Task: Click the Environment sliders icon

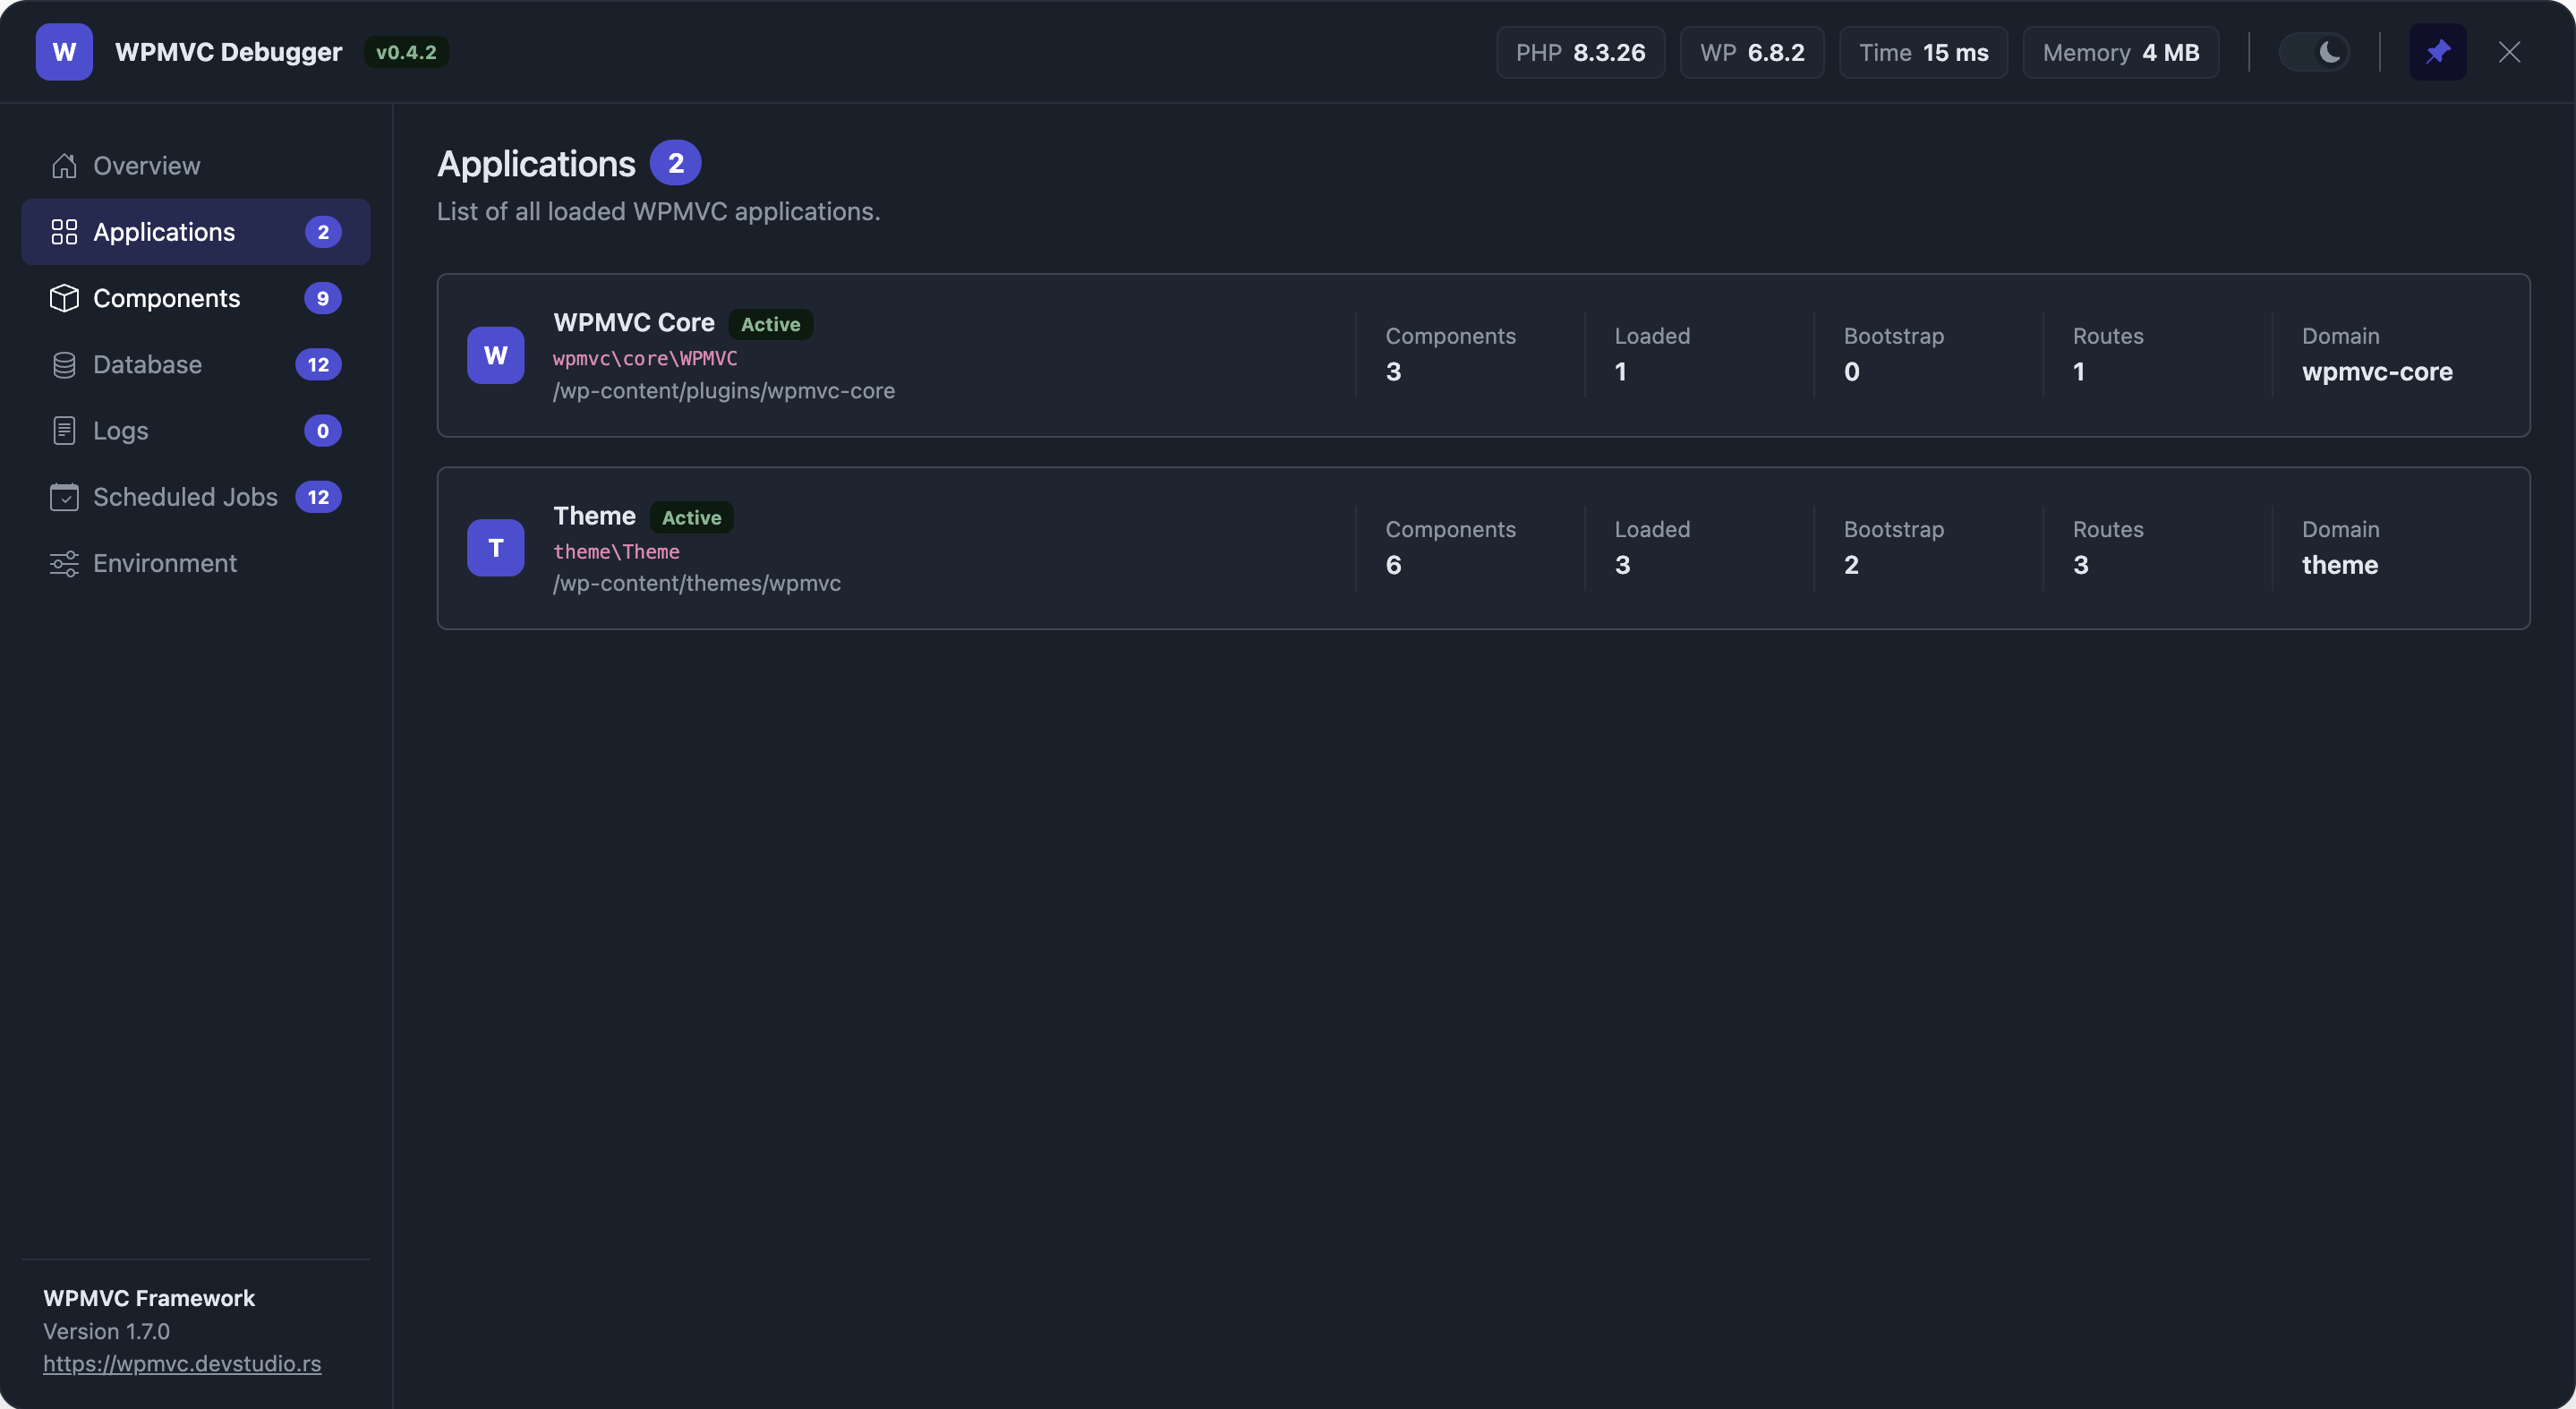Action: [x=64, y=563]
